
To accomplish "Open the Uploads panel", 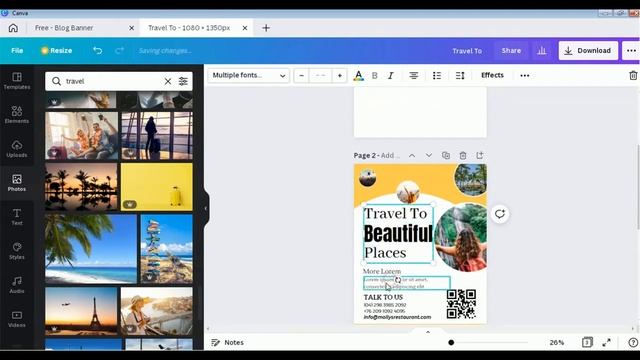I will (x=17, y=149).
